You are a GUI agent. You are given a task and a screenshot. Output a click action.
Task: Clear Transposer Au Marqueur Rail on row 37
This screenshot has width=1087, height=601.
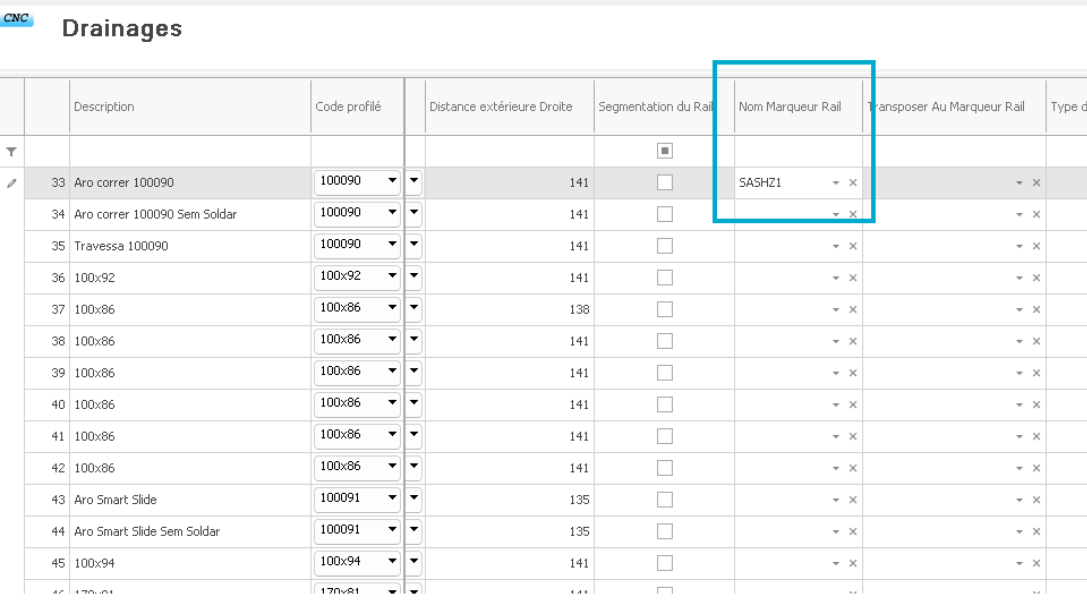[1036, 310]
